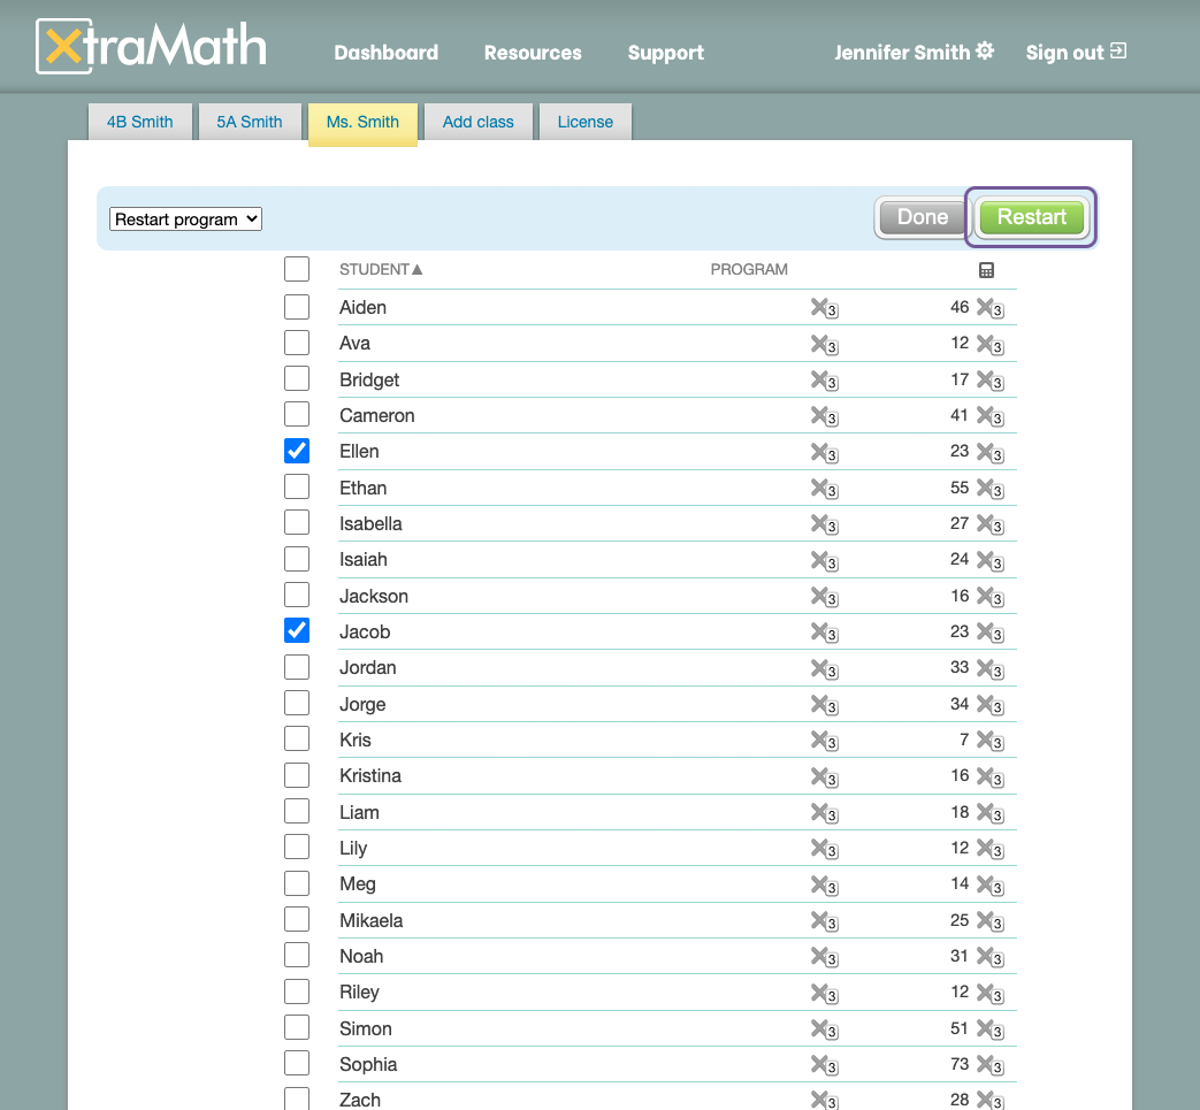
Task: Uncheck Ellen's row checkbox
Action: point(296,450)
